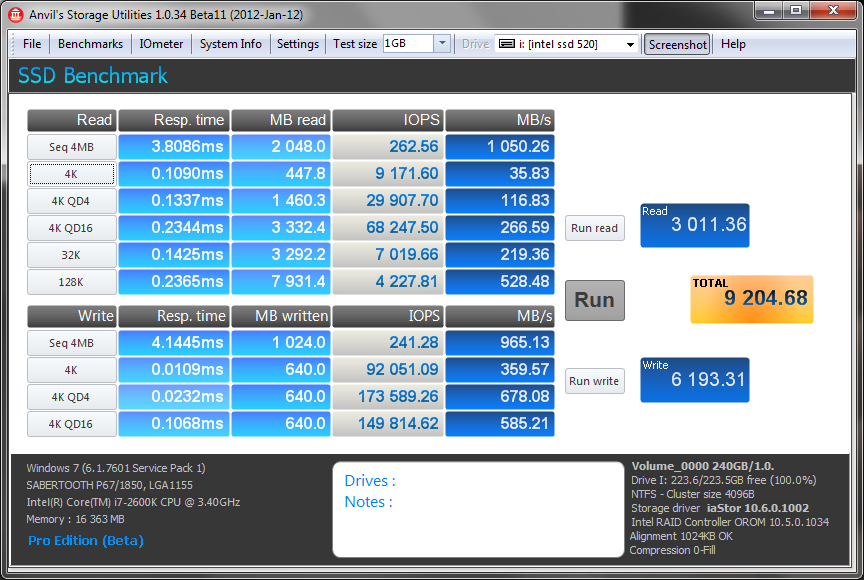
Task: Click the 68 247.50 IOPS cell
Action: (x=388, y=227)
